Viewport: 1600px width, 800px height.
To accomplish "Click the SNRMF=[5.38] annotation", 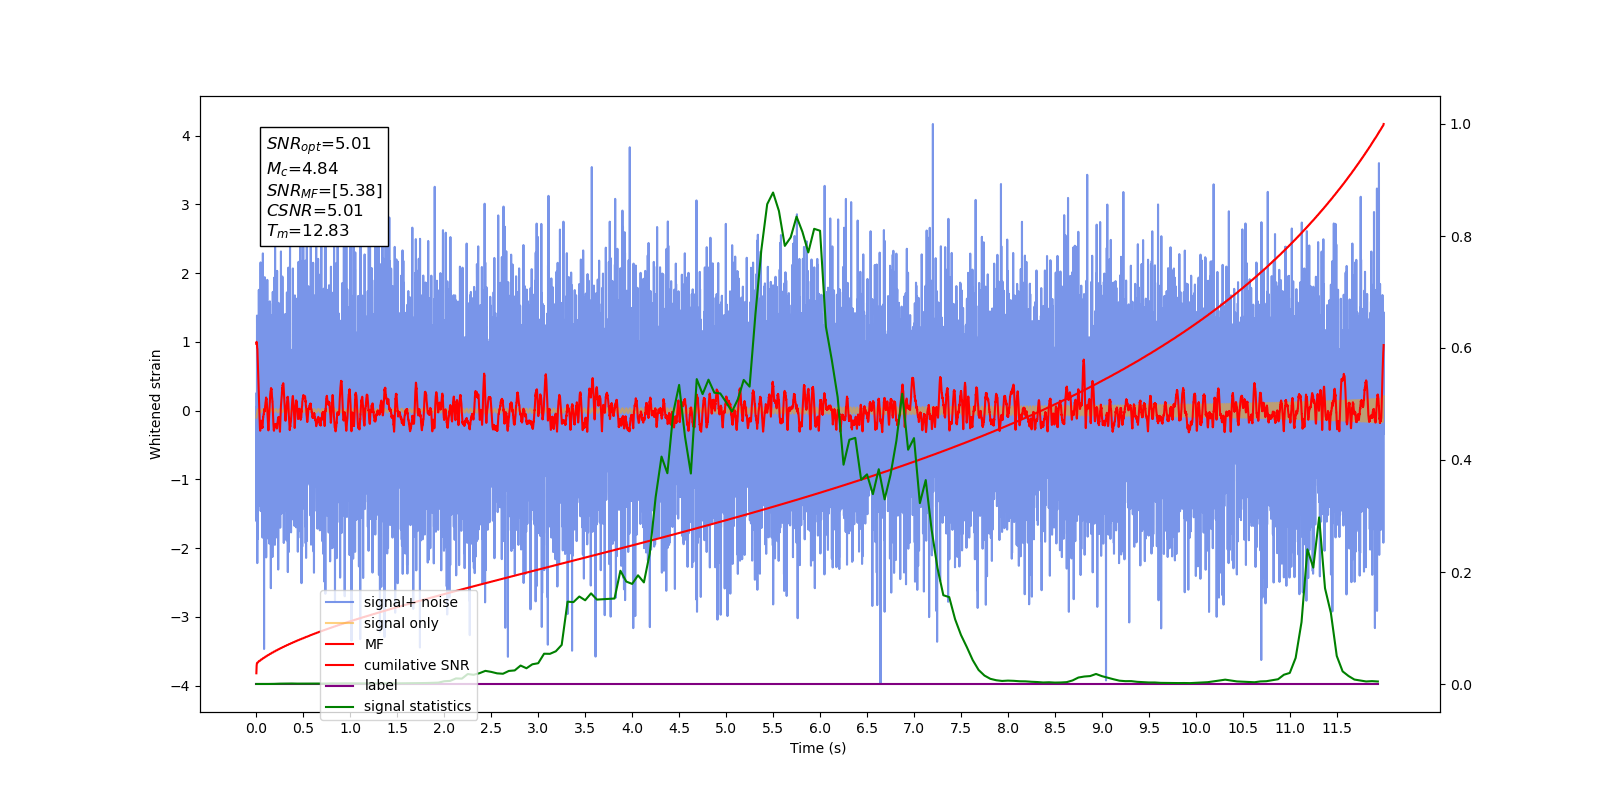I will point(324,190).
